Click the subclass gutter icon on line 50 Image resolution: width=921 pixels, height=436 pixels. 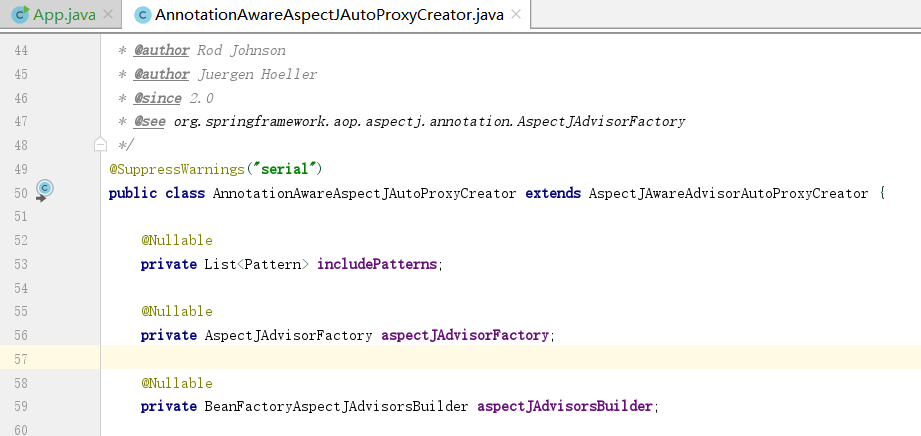(45, 191)
